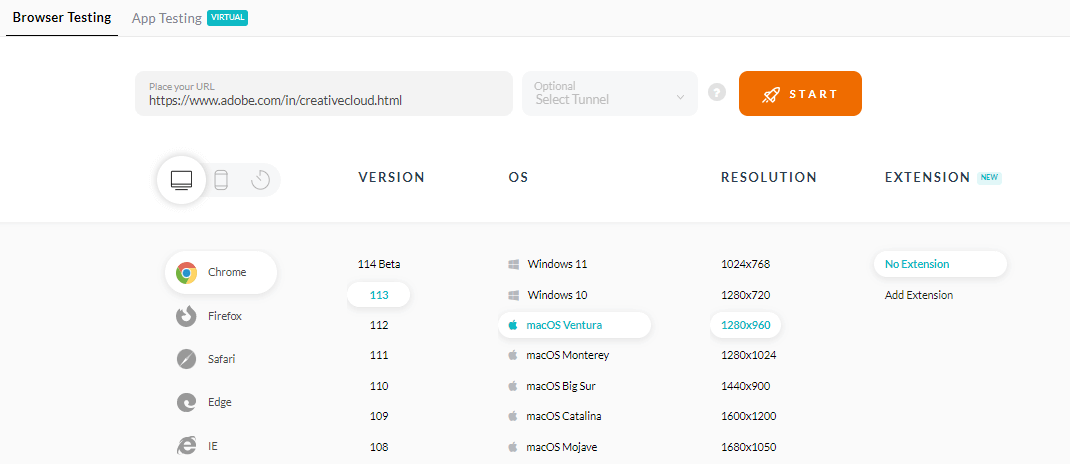Choose Chrome version 111

coord(379,356)
